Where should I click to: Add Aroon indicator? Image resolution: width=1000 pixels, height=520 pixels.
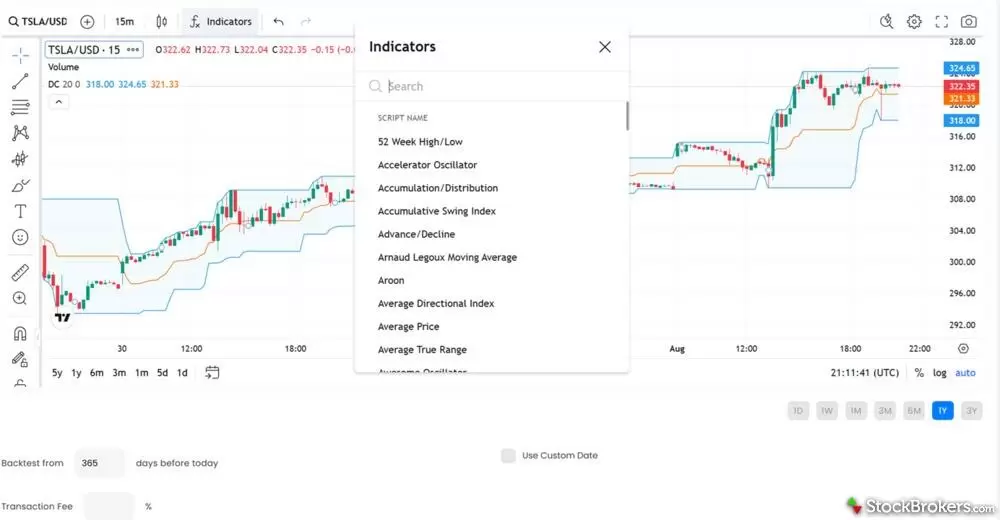[491, 280]
